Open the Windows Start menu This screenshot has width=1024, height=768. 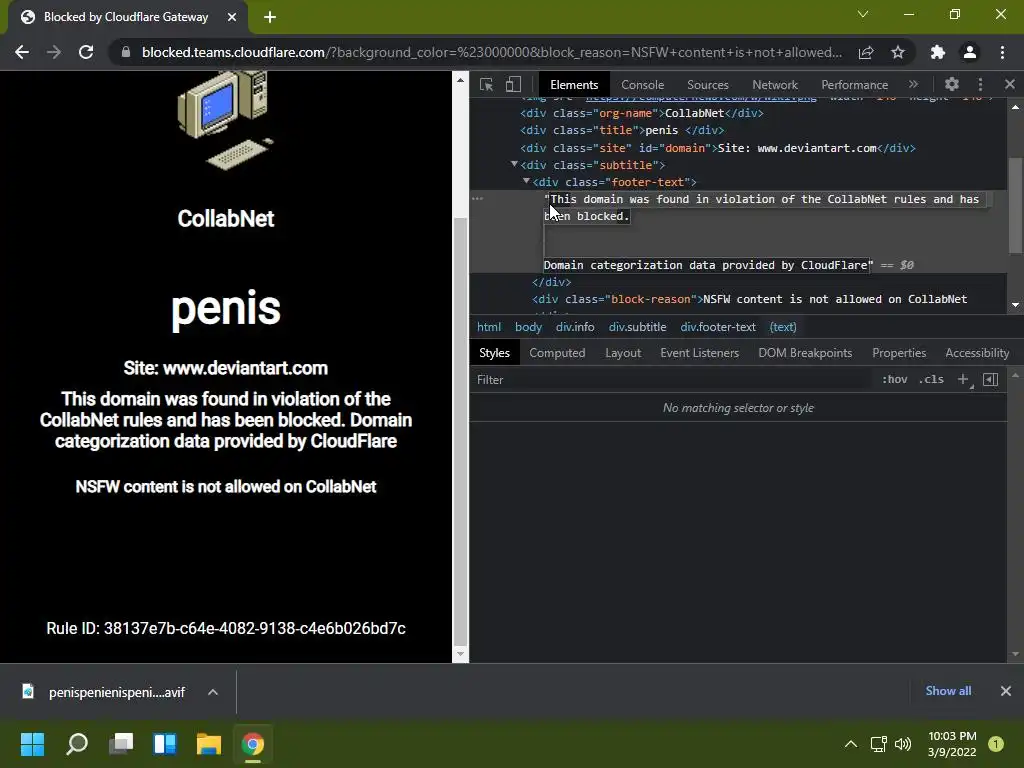click(x=32, y=744)
